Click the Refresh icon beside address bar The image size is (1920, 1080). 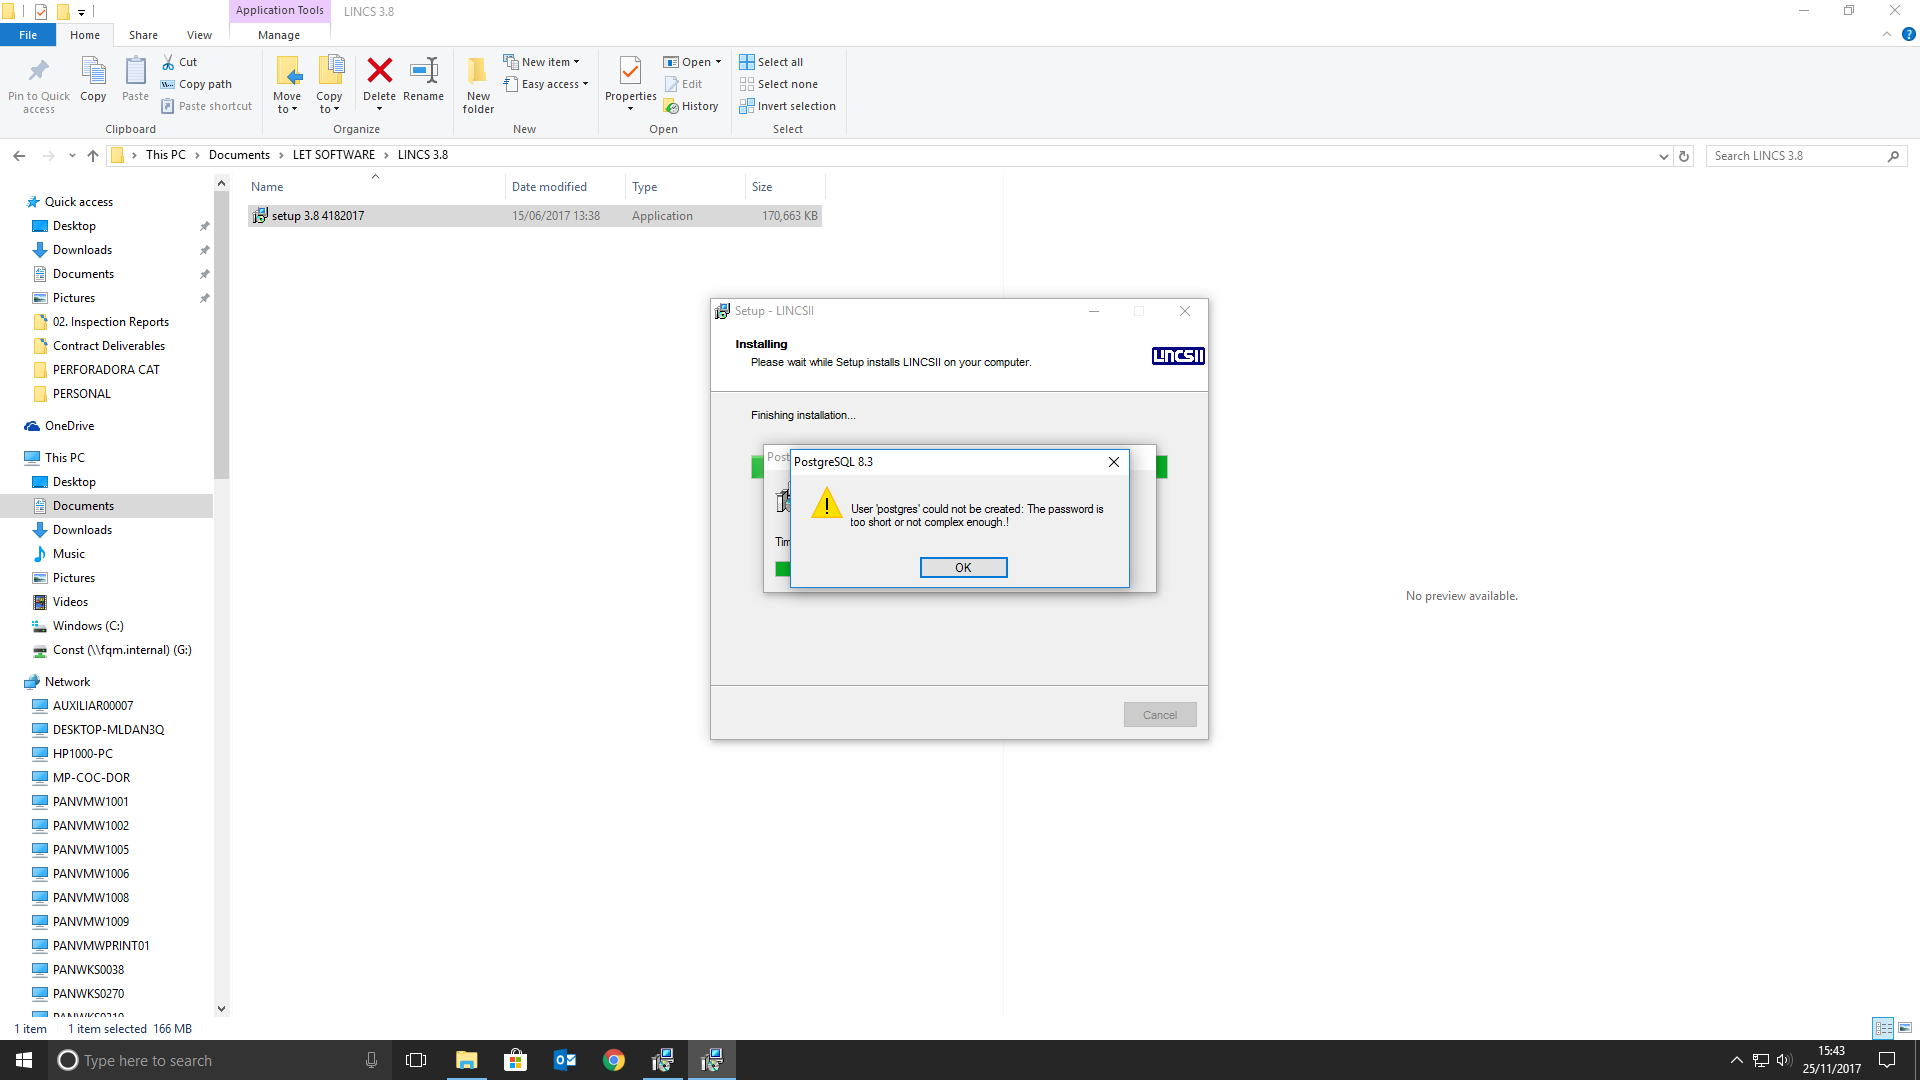(x=1684, y=156)
